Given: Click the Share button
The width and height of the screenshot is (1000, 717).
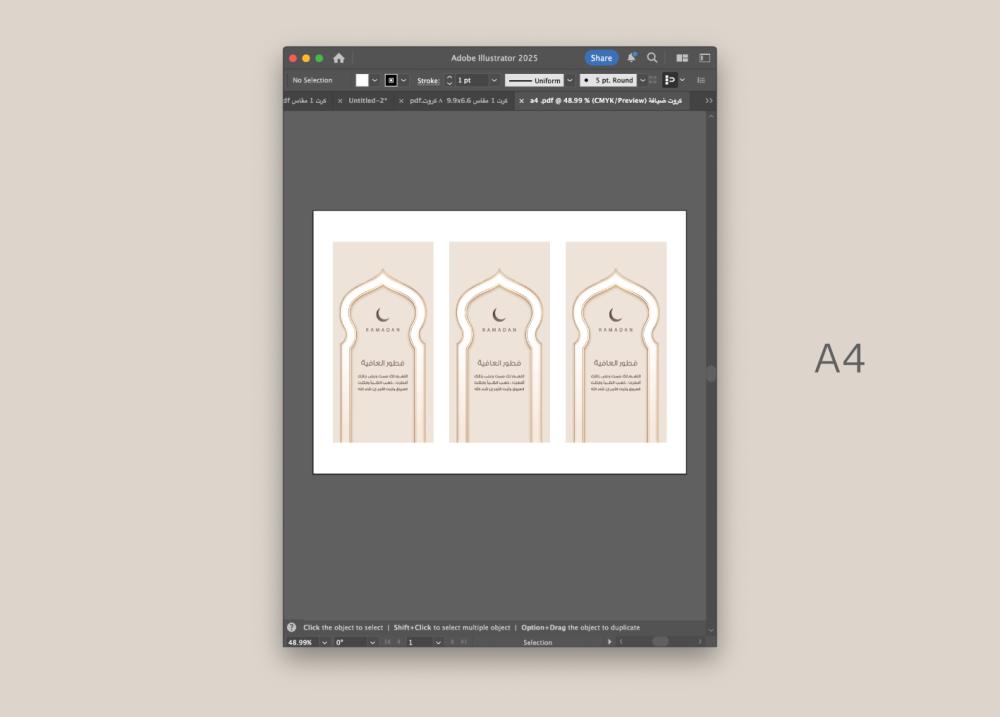Looking at the screenshot, I should pyautogui.click(x=601, y=58).
